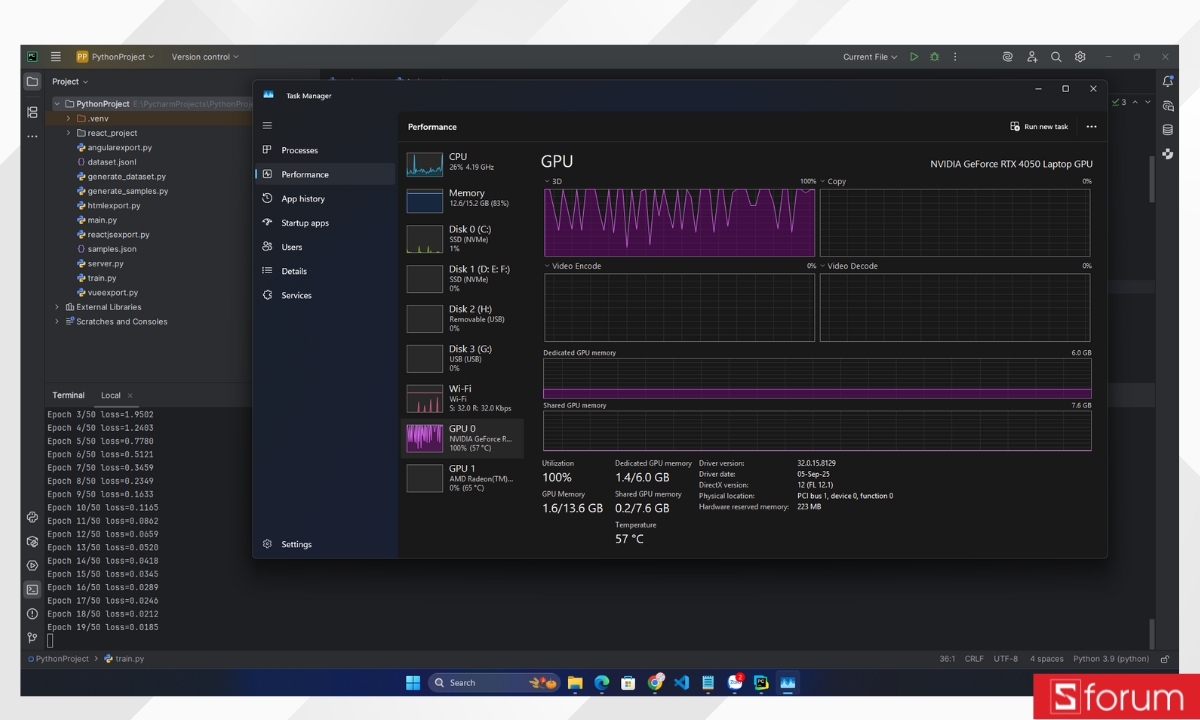
Task: Select the Local terminal tab
Action: (x=110, y=395)
